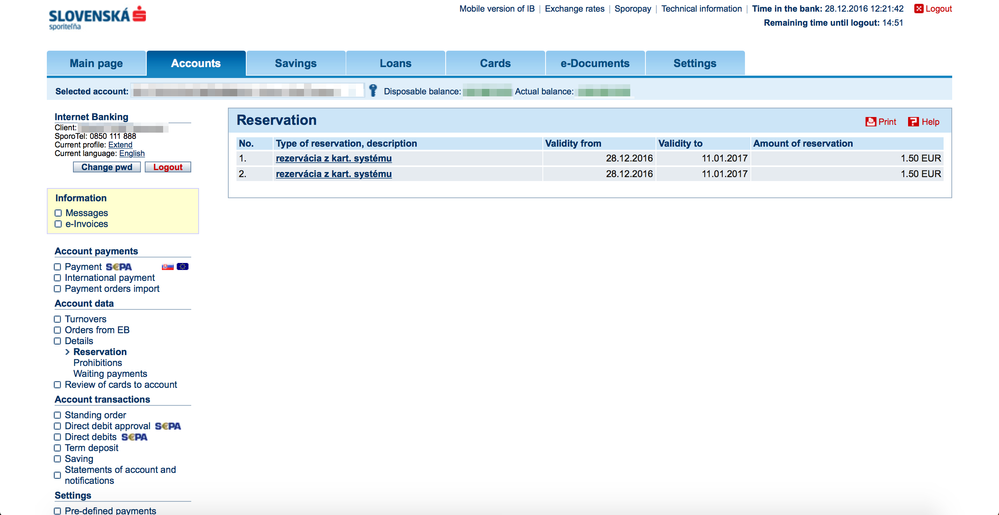This screenshot has width=999, height=515.
Task: Click the Help icon in Reservation header
Action: point(913,122)
